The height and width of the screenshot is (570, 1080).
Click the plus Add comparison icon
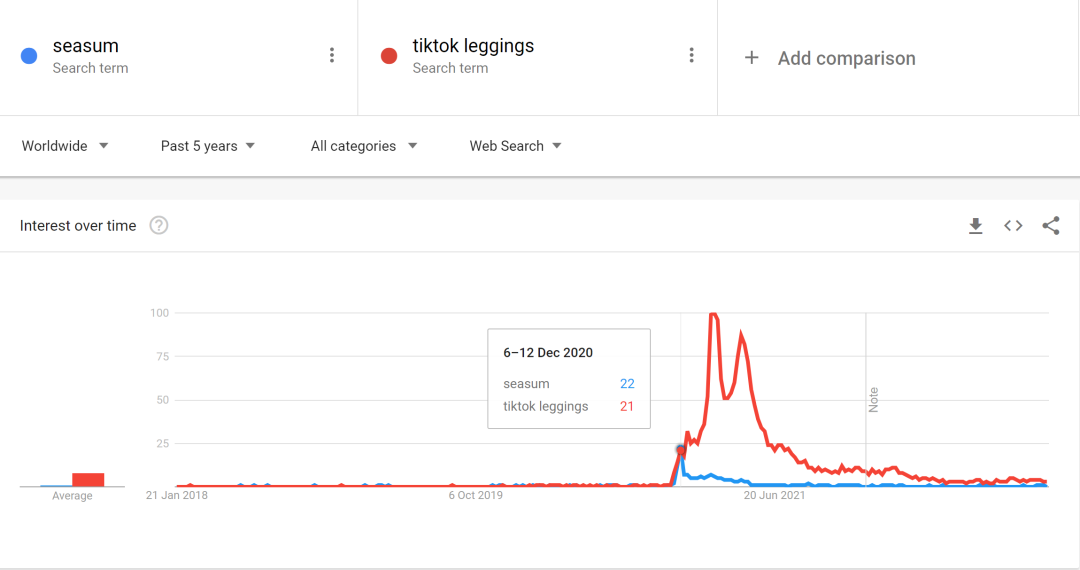752,58
